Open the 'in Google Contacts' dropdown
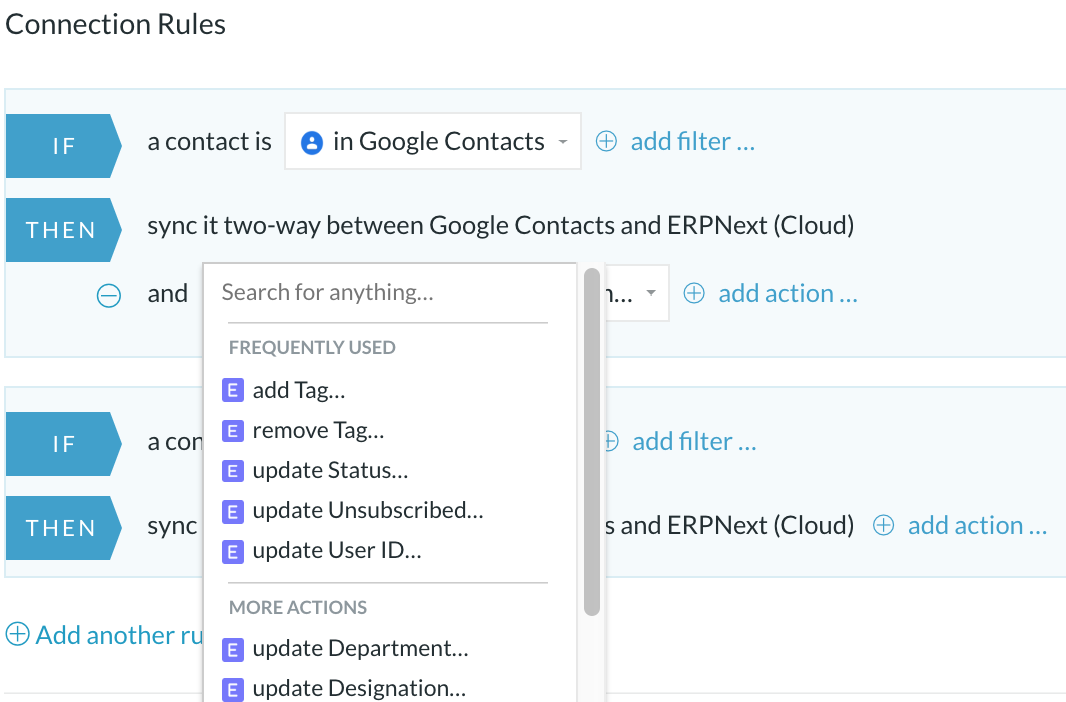Image resolution: width=1066 pixels, height=702 pixels. (432, 141)
